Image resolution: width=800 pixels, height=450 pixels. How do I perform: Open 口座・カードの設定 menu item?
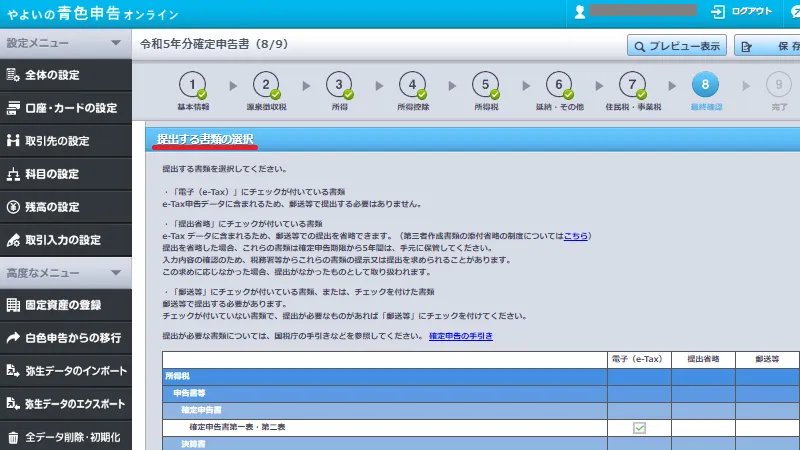(x=66, y=108)
